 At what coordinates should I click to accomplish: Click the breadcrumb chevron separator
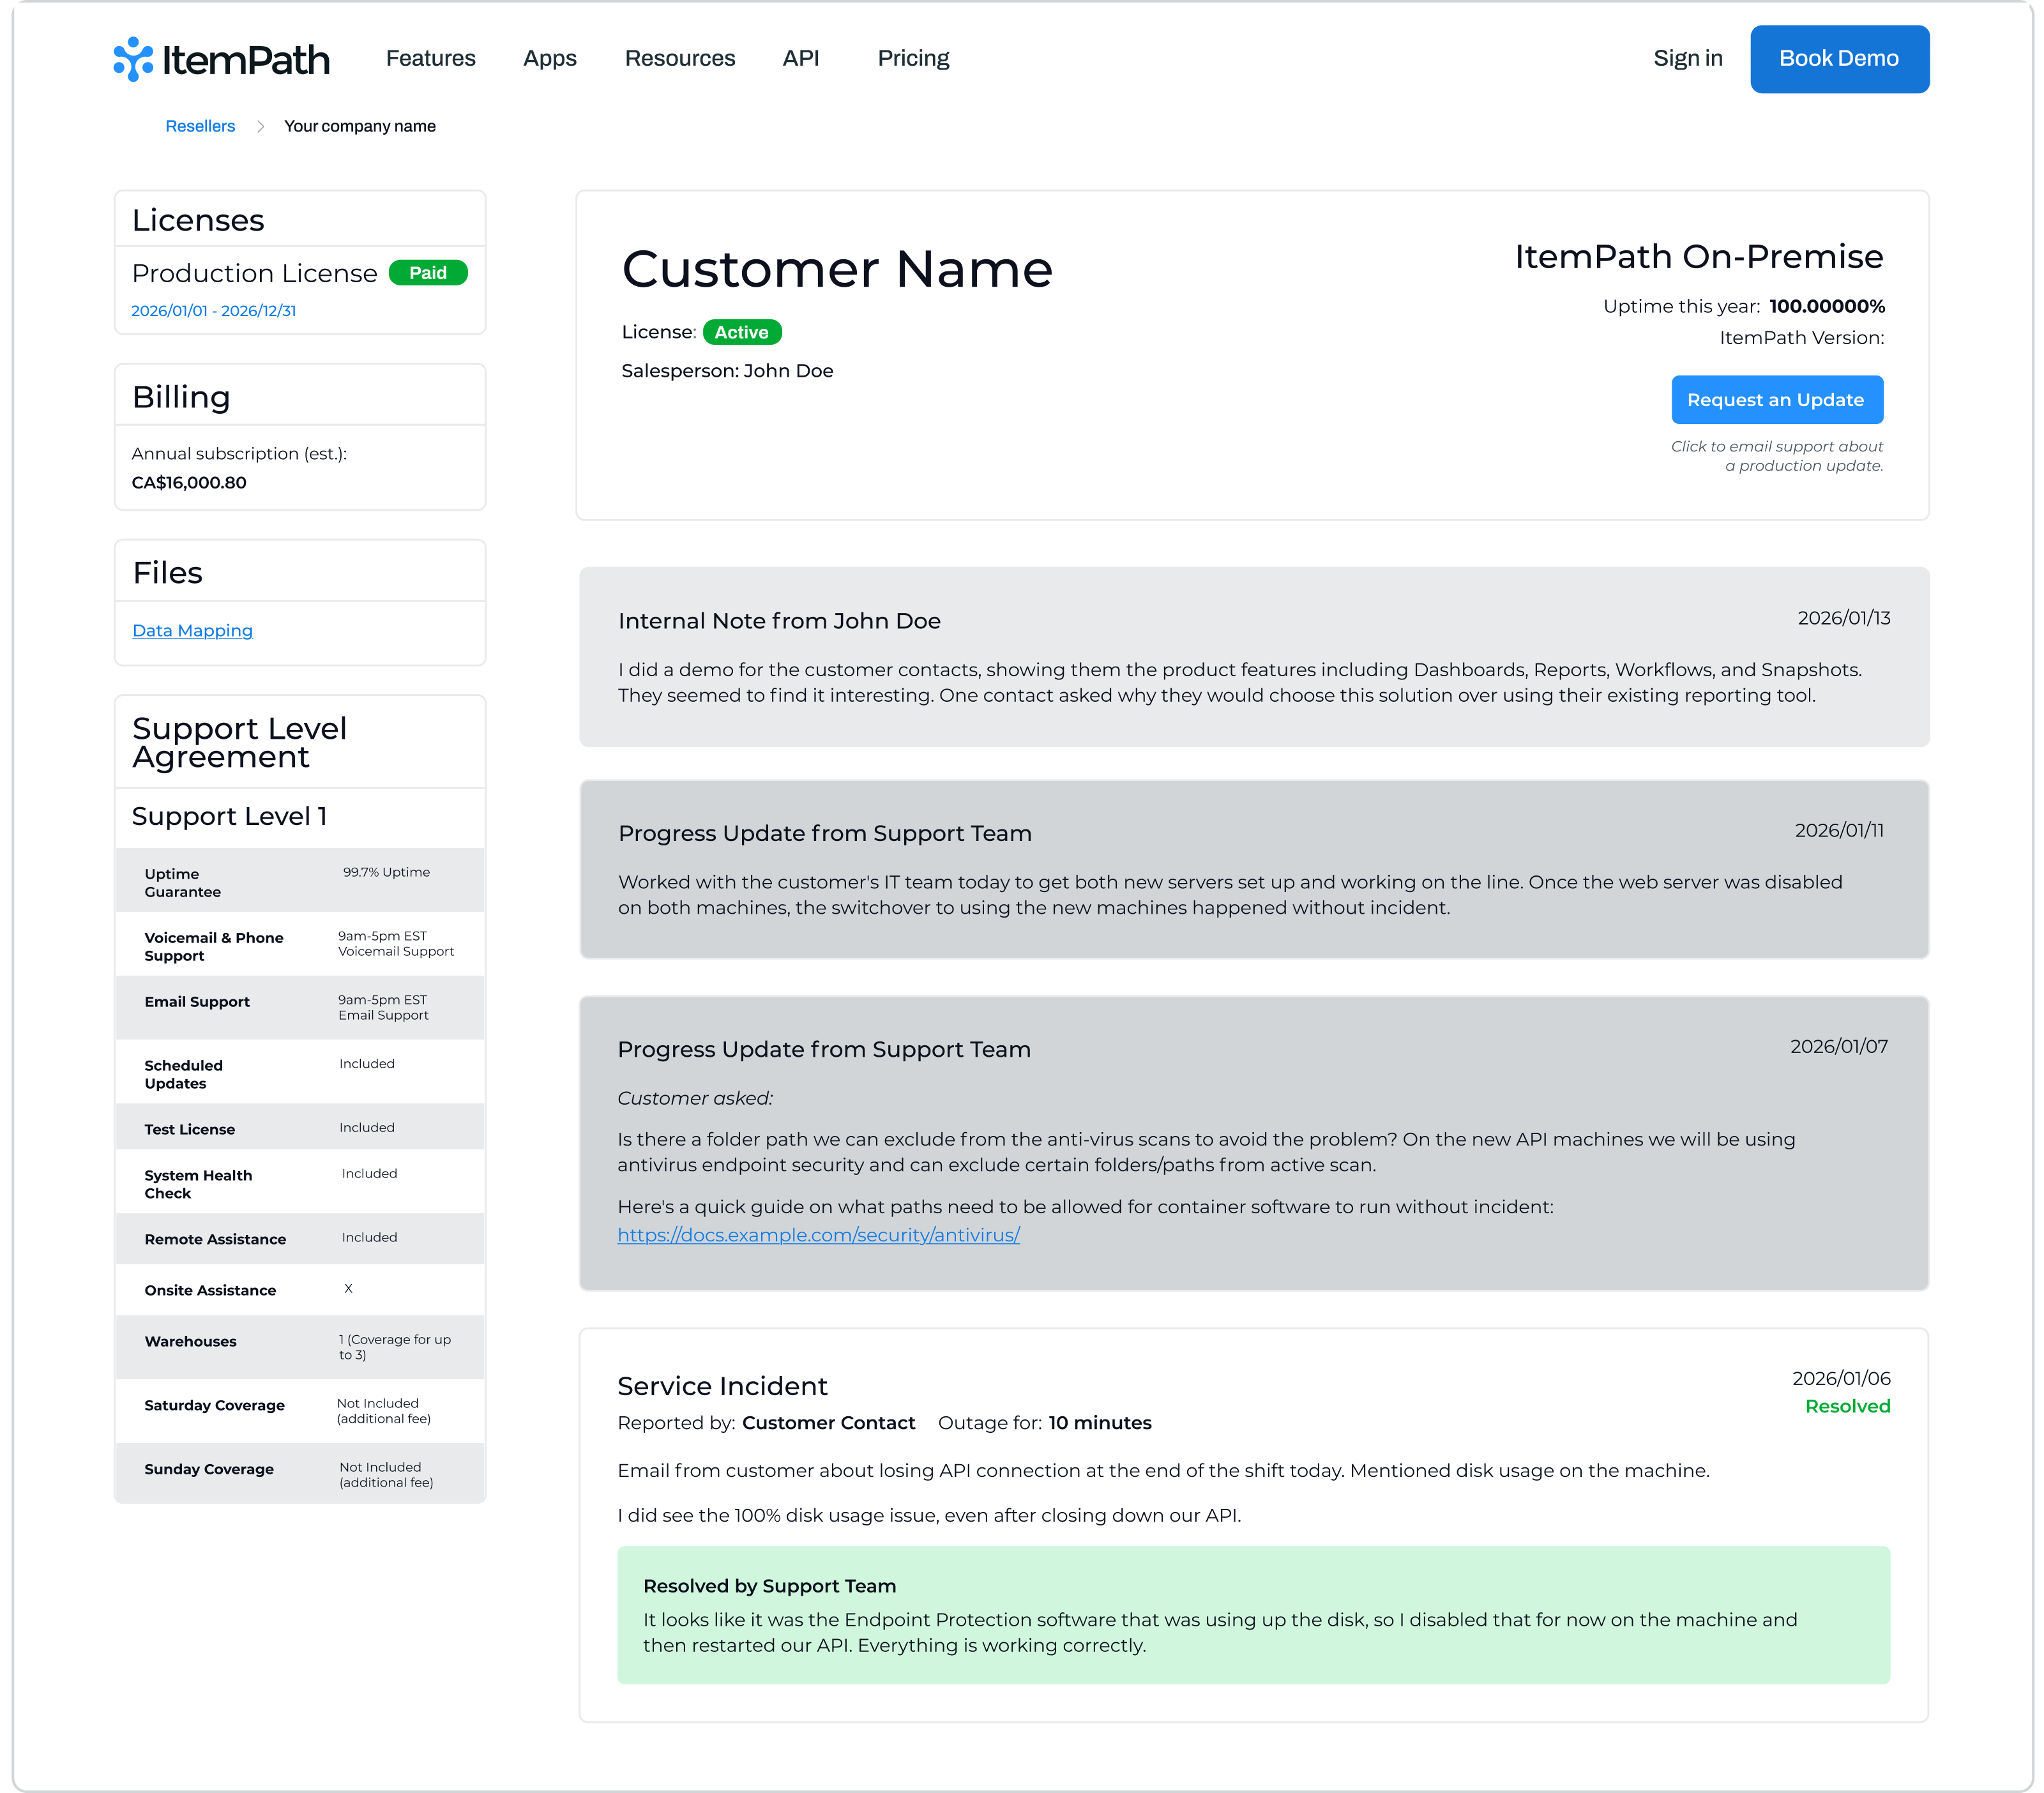pos(260,126)
